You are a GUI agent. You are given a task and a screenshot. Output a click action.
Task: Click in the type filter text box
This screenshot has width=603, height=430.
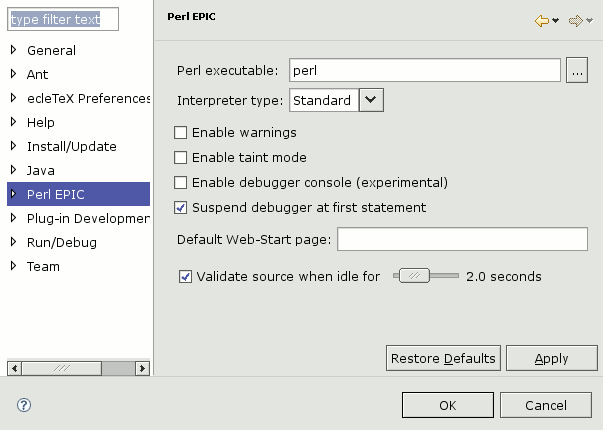point(63,19)
